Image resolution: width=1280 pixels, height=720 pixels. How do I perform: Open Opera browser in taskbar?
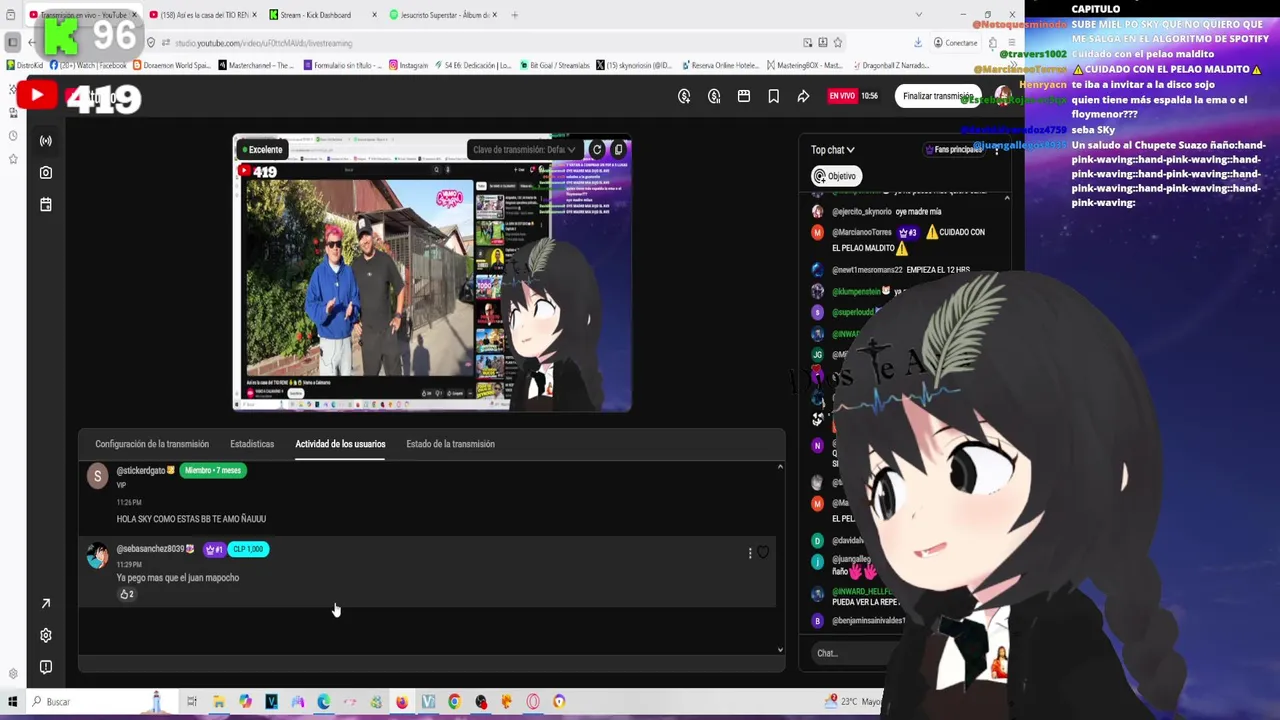coord(533,702)
